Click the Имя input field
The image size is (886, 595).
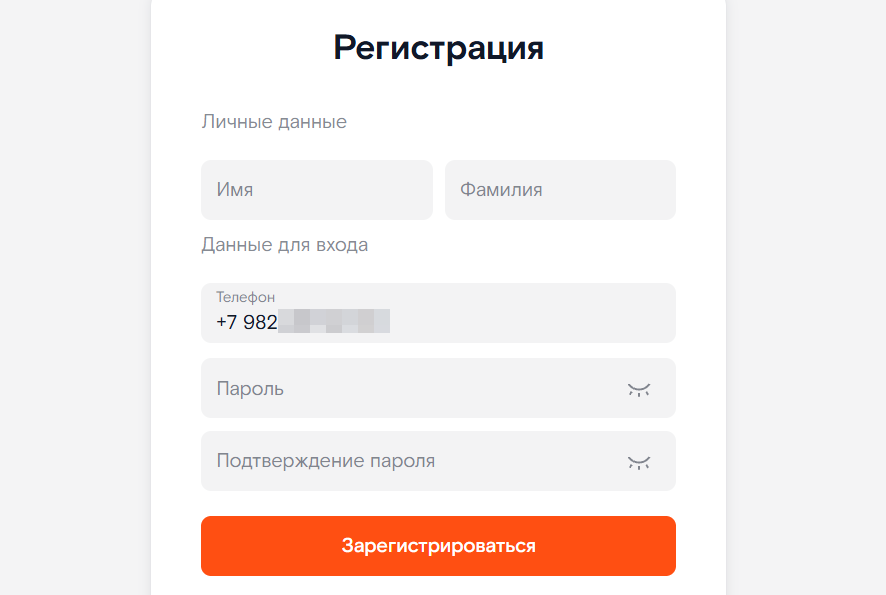(x=316, y=190)
